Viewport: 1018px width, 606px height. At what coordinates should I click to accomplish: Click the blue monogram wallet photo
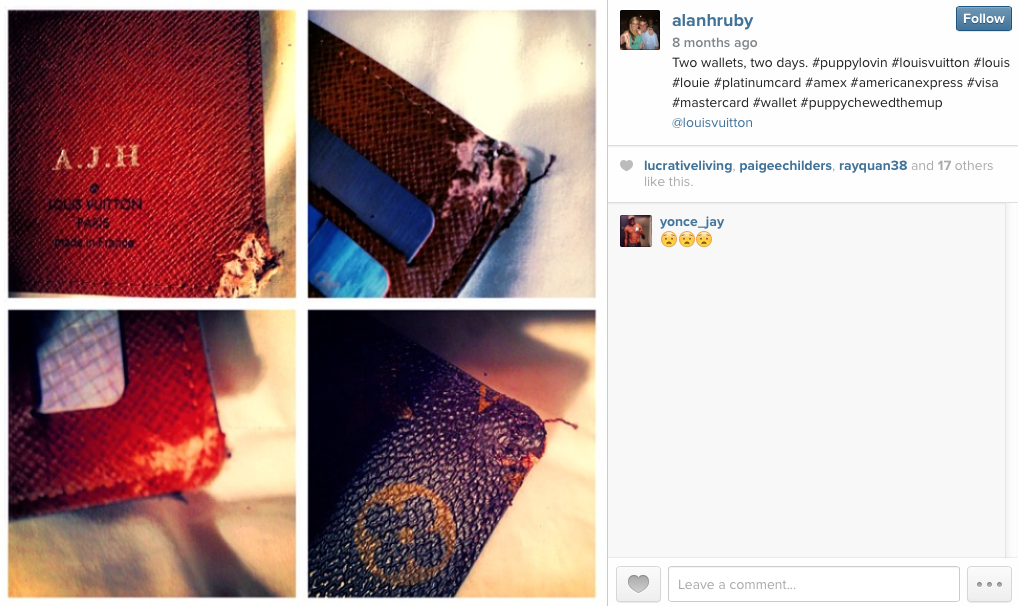[452, 453]
